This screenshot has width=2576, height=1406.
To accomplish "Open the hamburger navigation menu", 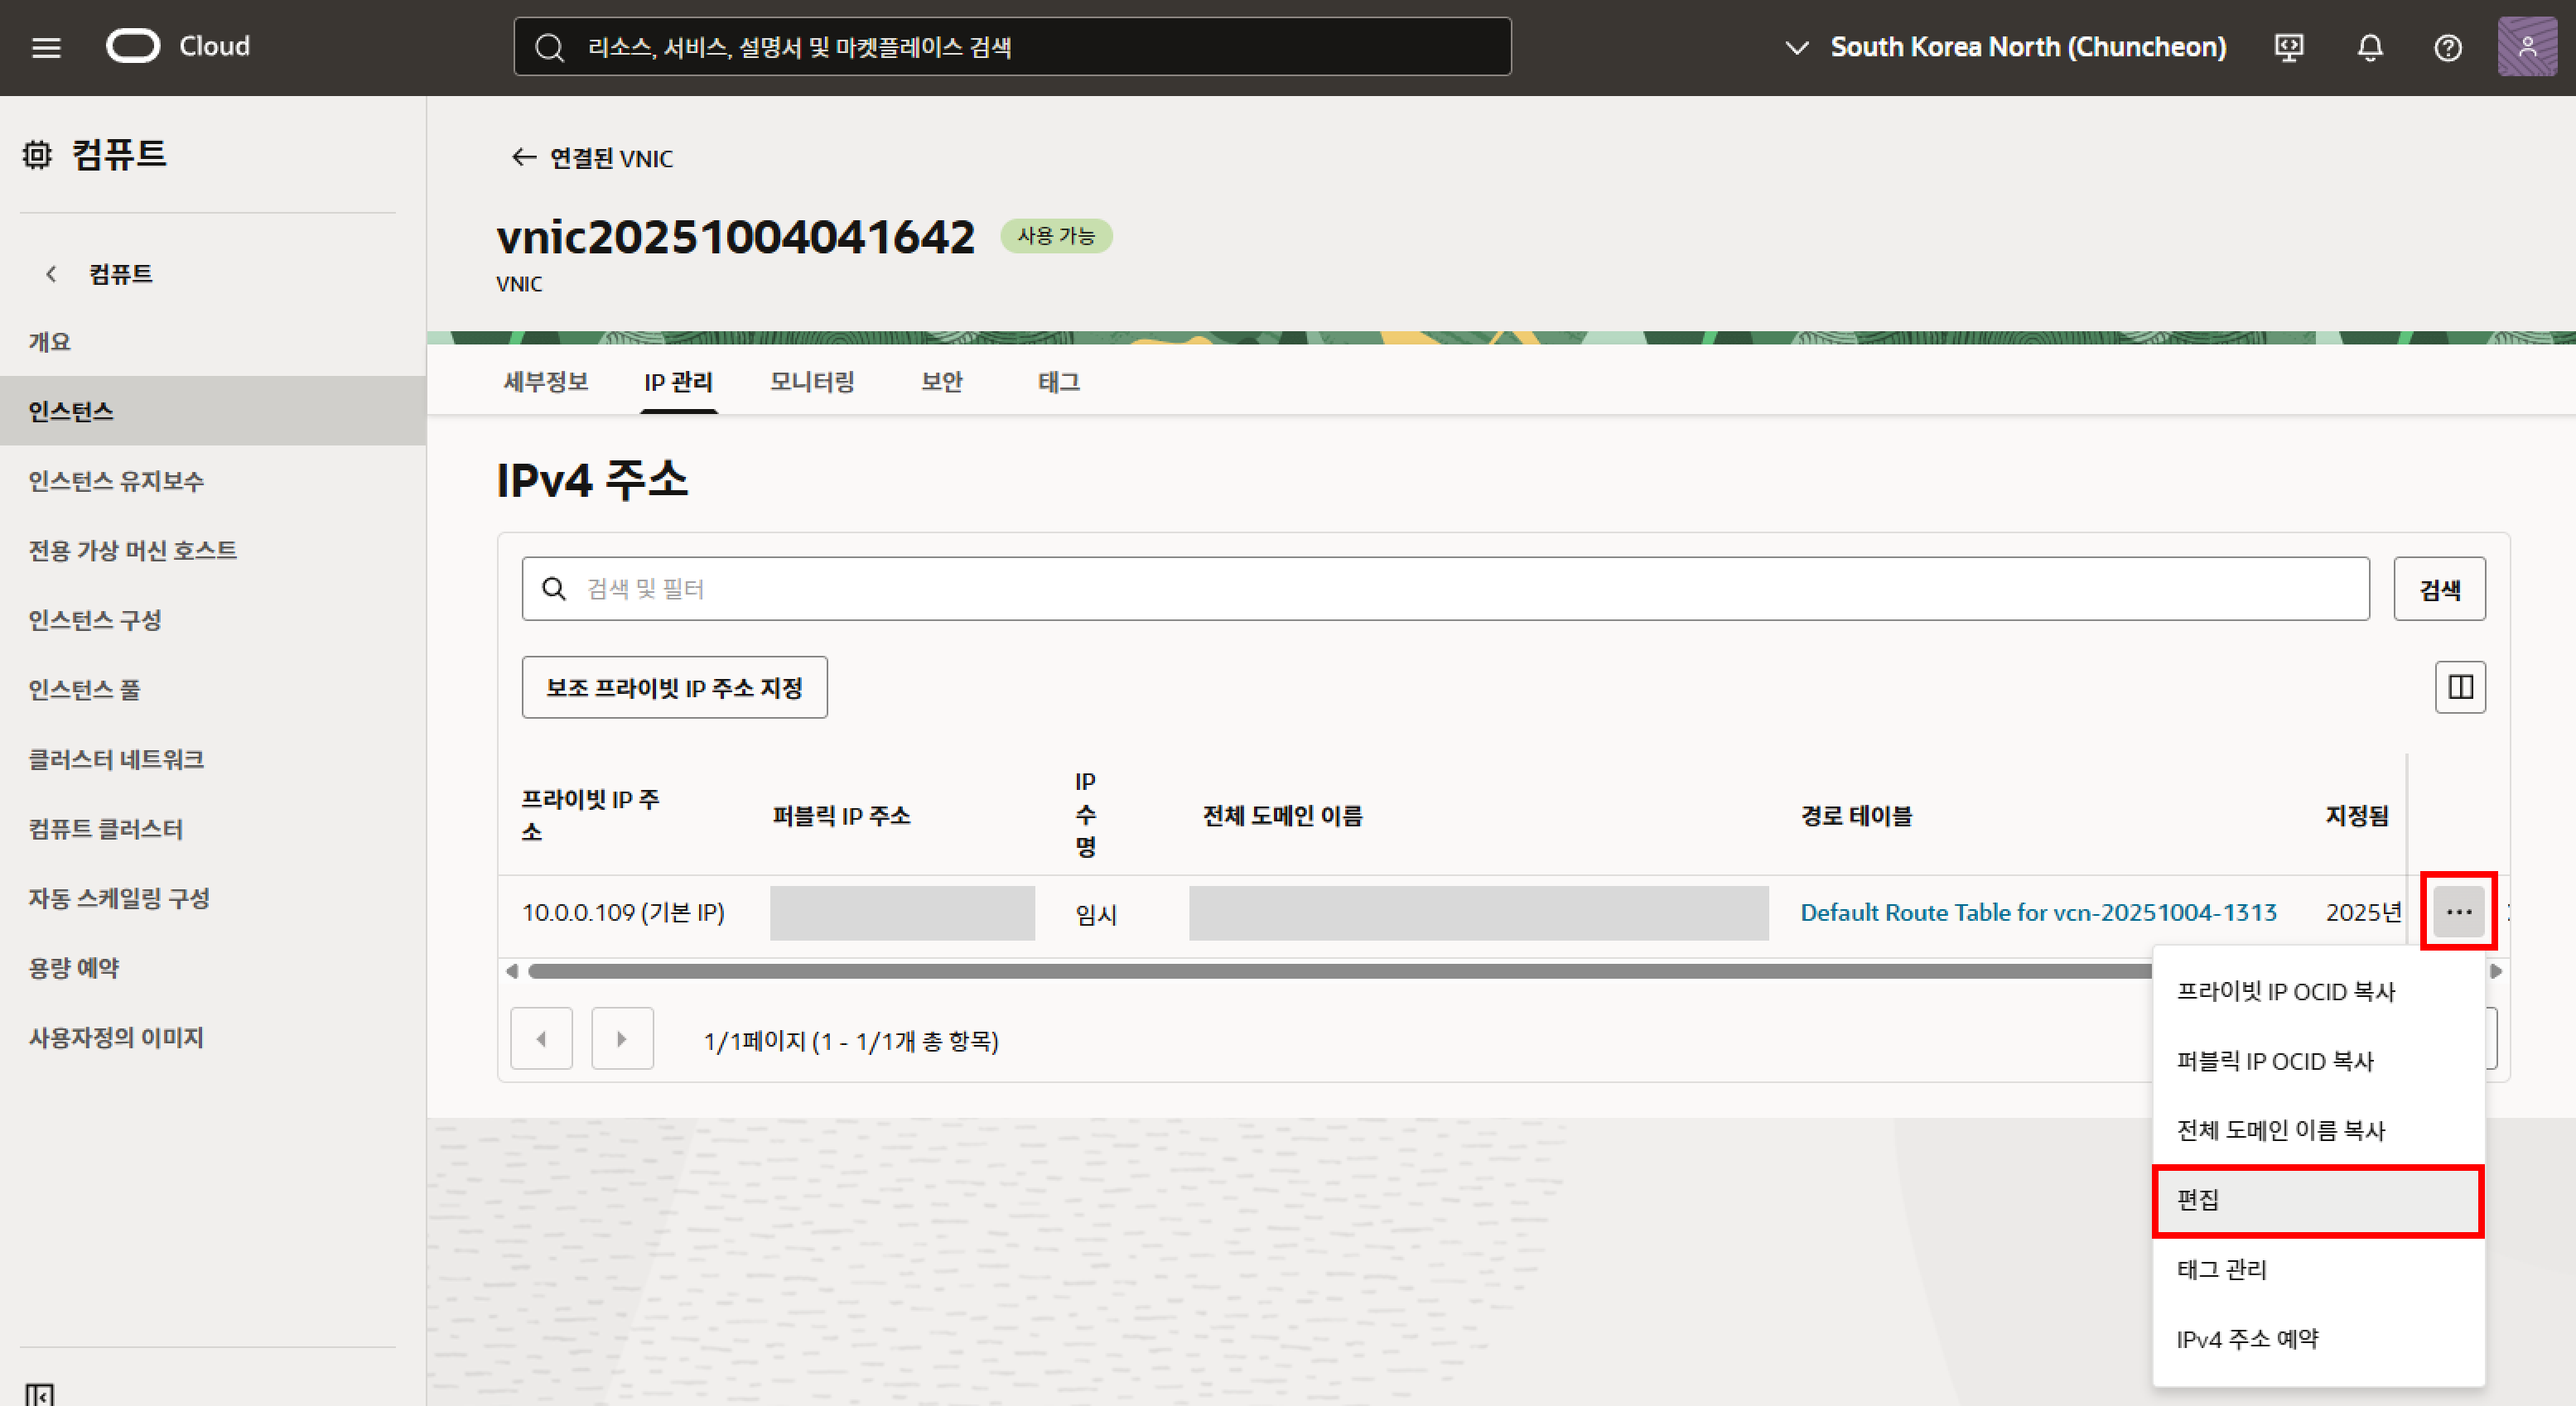I will 46,47.
